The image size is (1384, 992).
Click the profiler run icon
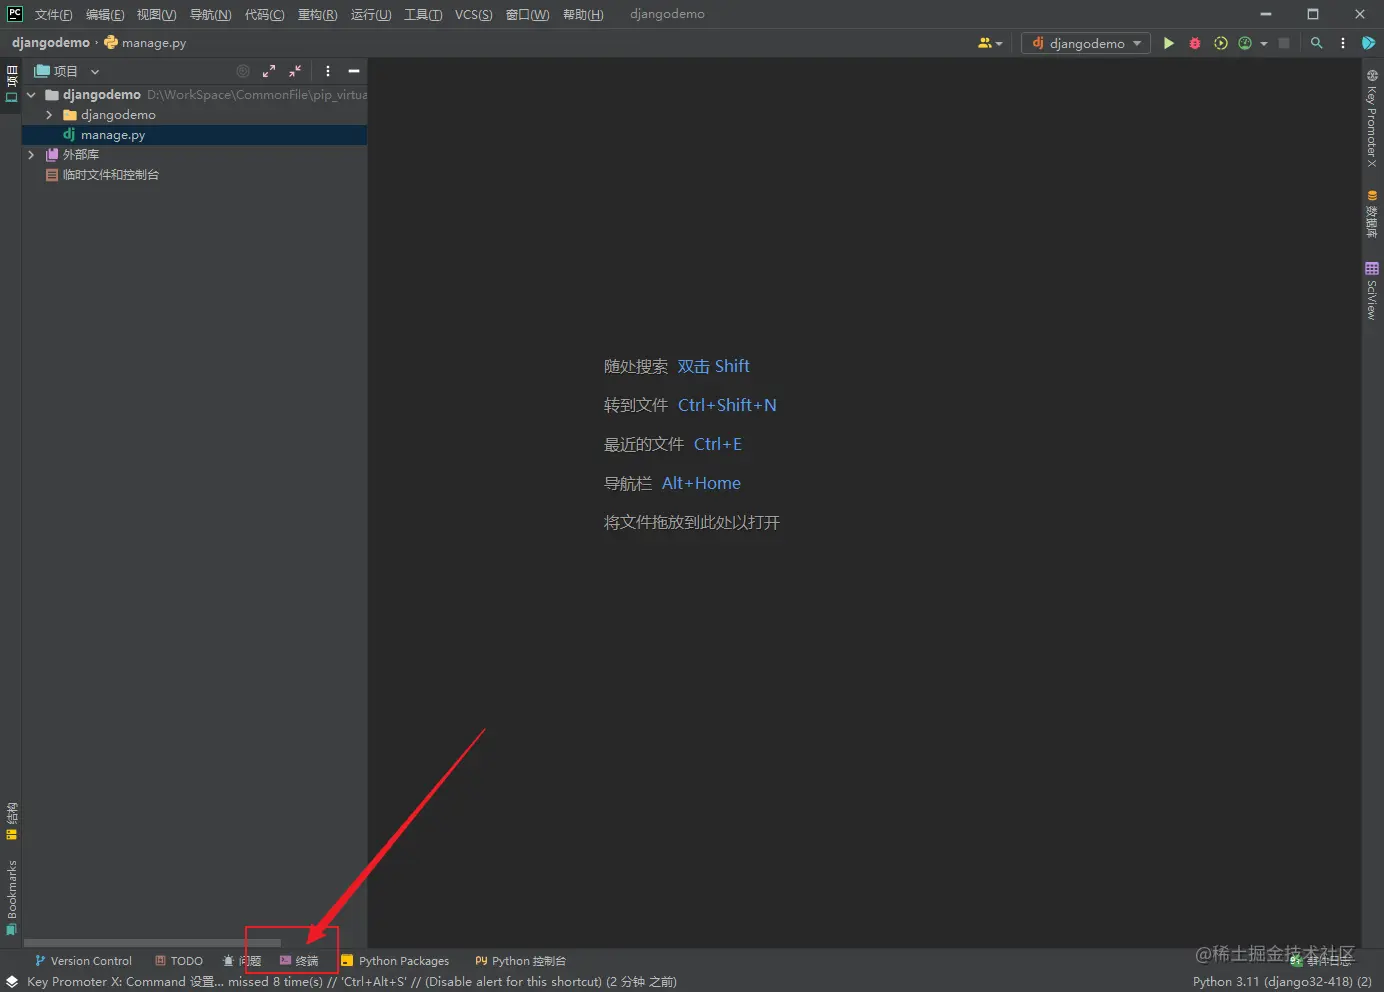point(1245,43)
